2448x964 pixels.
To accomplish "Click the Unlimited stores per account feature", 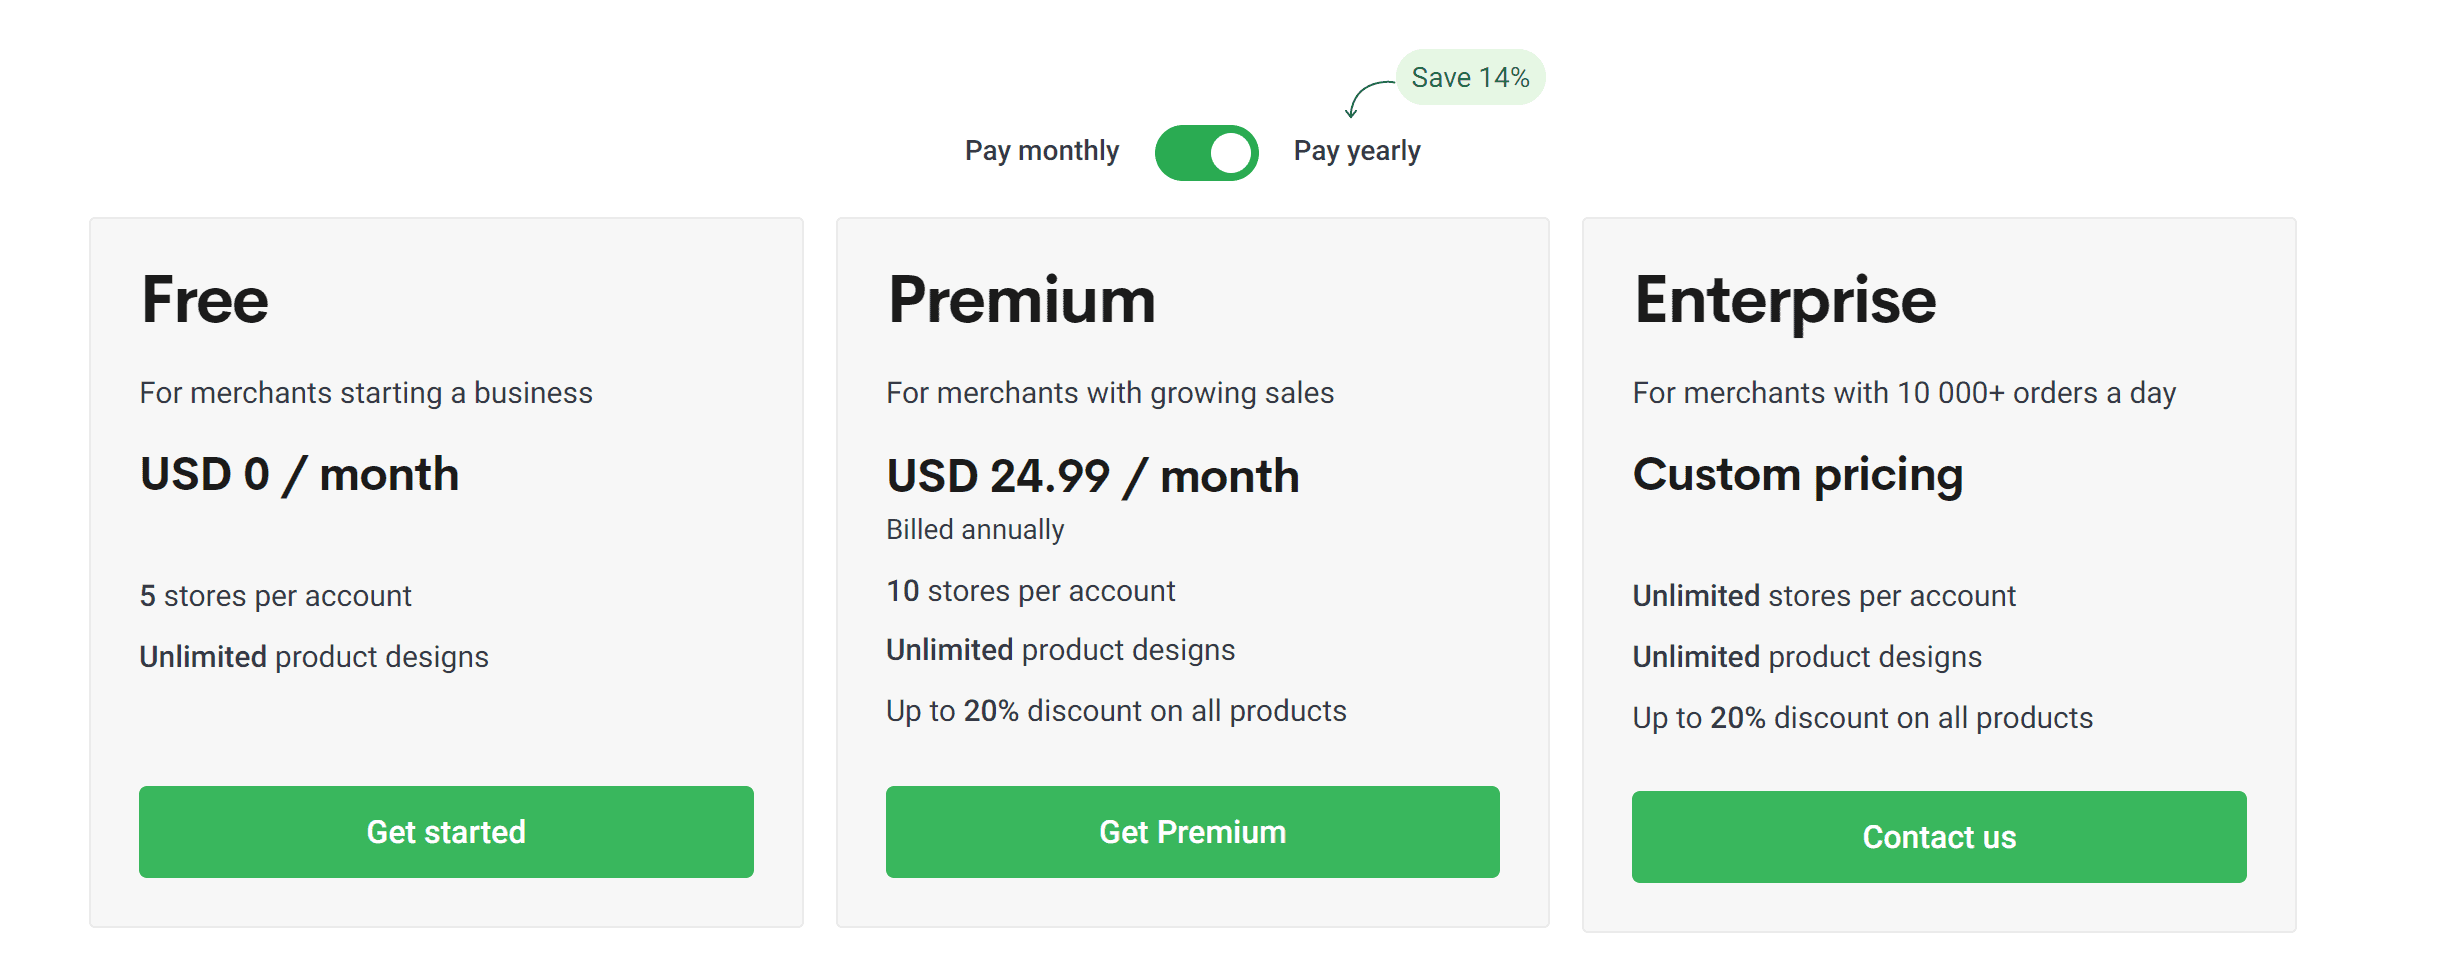I will (1823, 596).
